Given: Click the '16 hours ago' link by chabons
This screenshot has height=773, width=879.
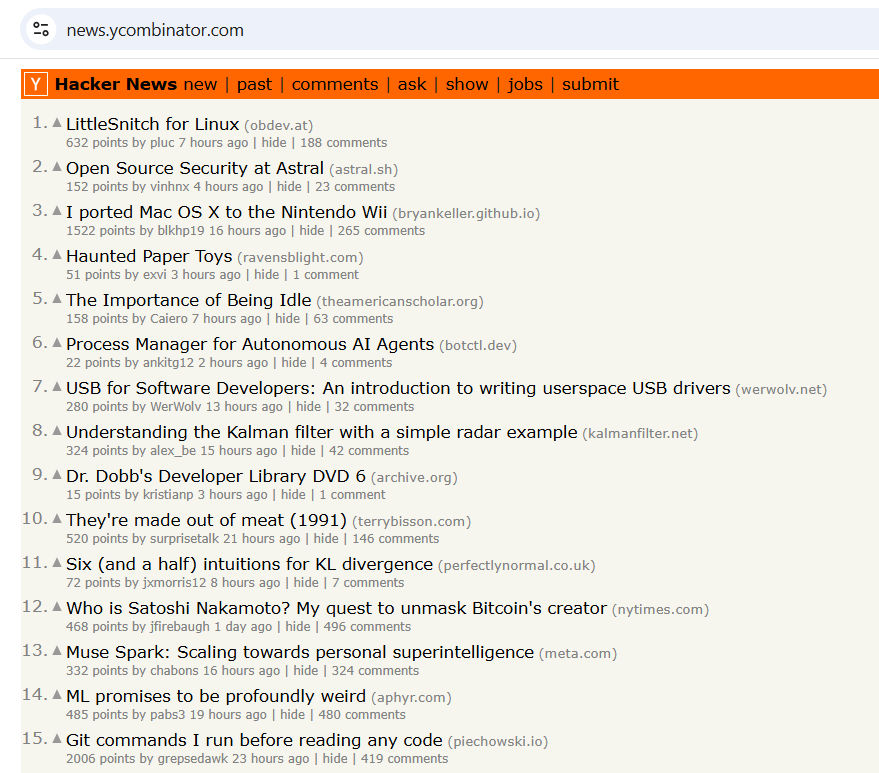Looking at the screenshot, I should point(241,670).
